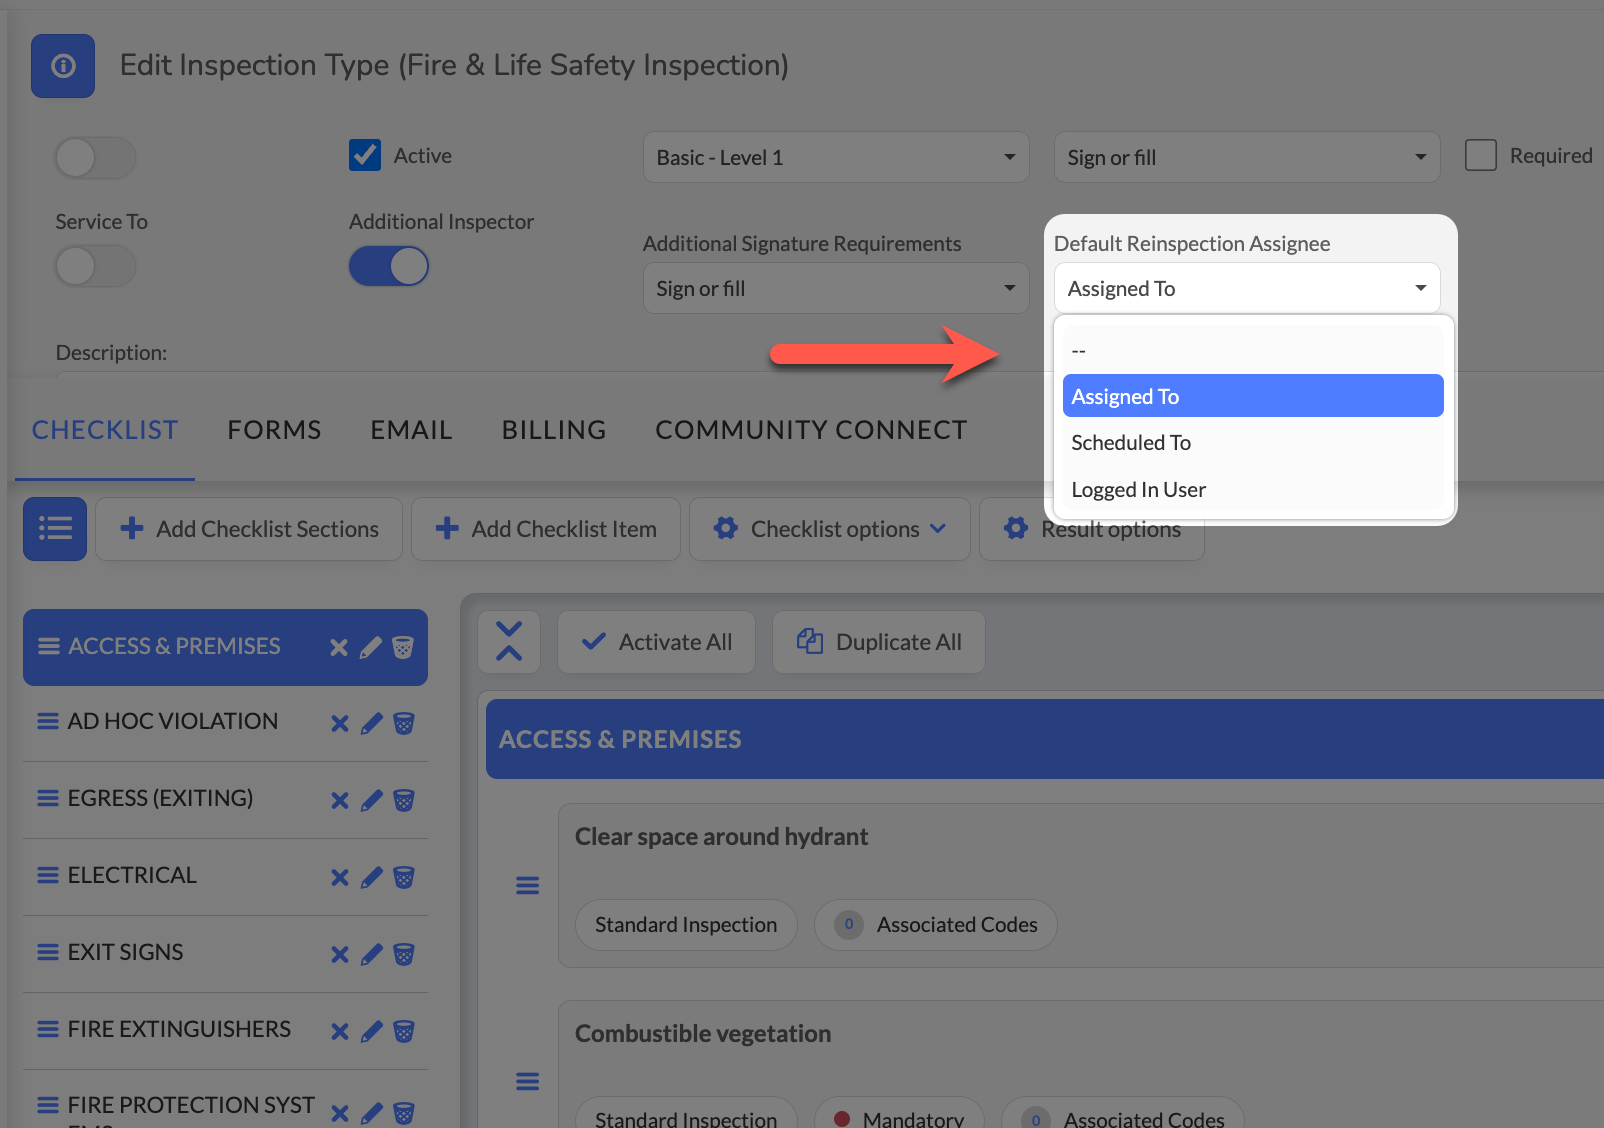Enable the Service To switch
This screenshot has width=1604, height=1128.
95,266
